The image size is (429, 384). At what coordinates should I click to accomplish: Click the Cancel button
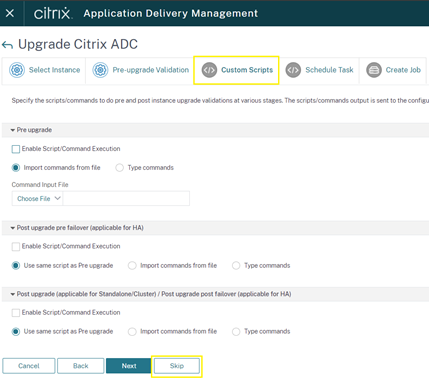(29, 366)
